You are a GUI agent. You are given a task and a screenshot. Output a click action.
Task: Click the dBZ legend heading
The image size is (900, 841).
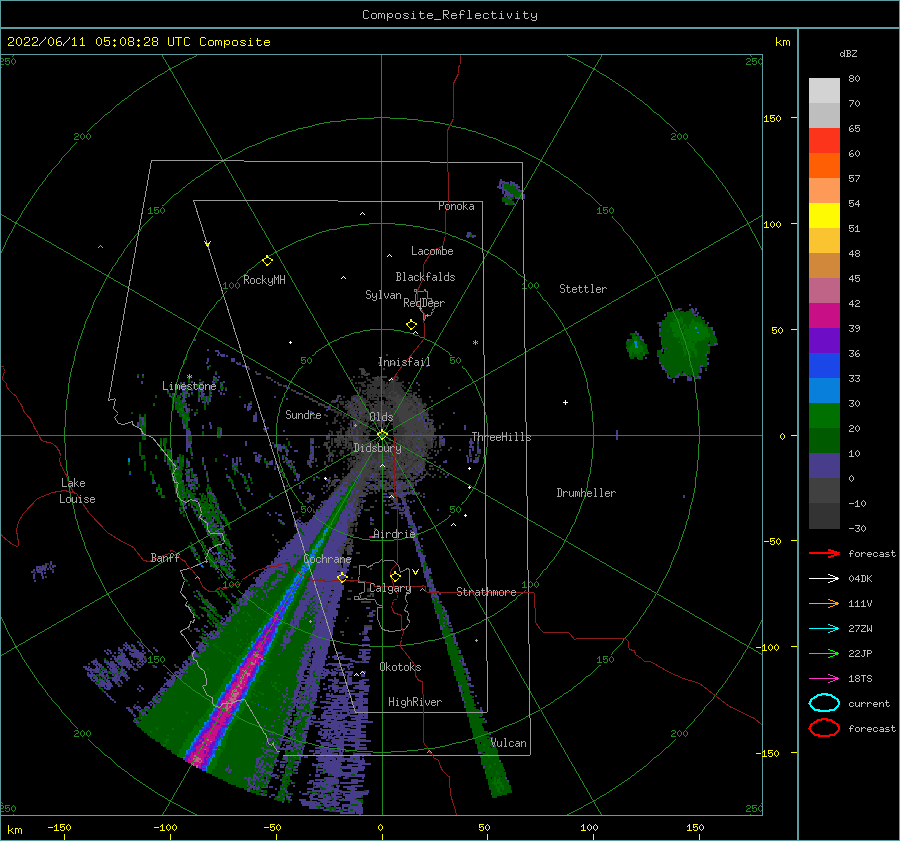pos(848,53)
